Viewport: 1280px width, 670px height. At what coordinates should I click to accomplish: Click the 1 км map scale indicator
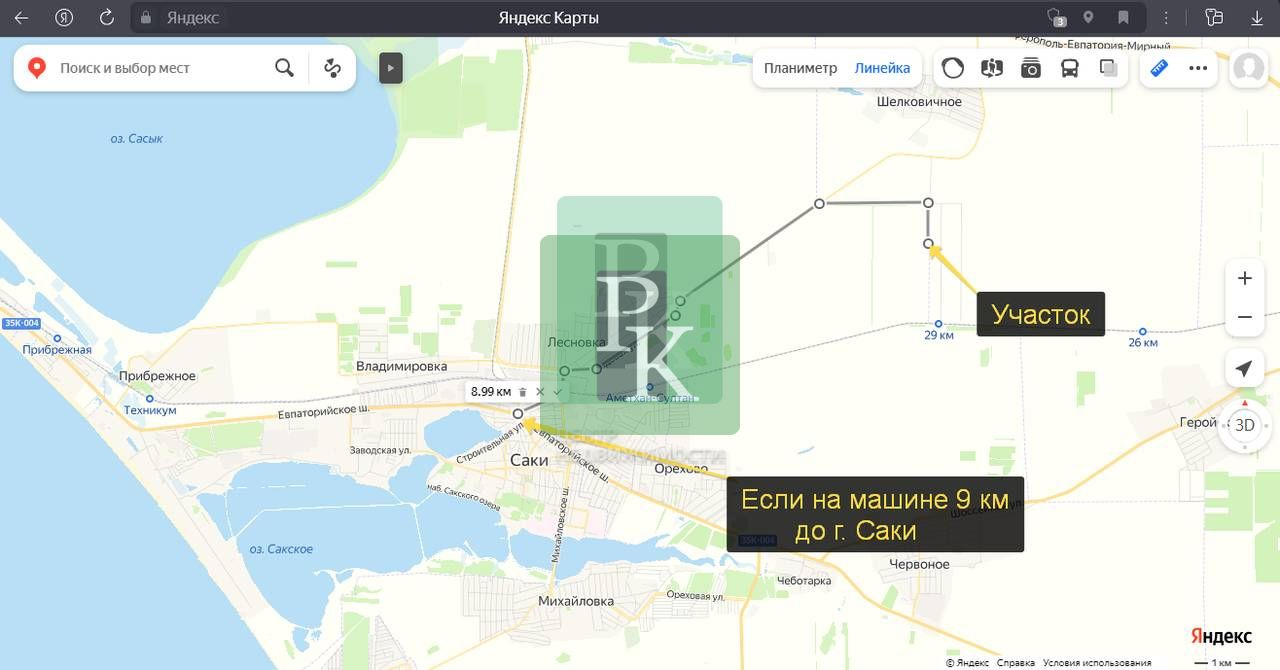pyautogui.click(x=1221, y=662)
